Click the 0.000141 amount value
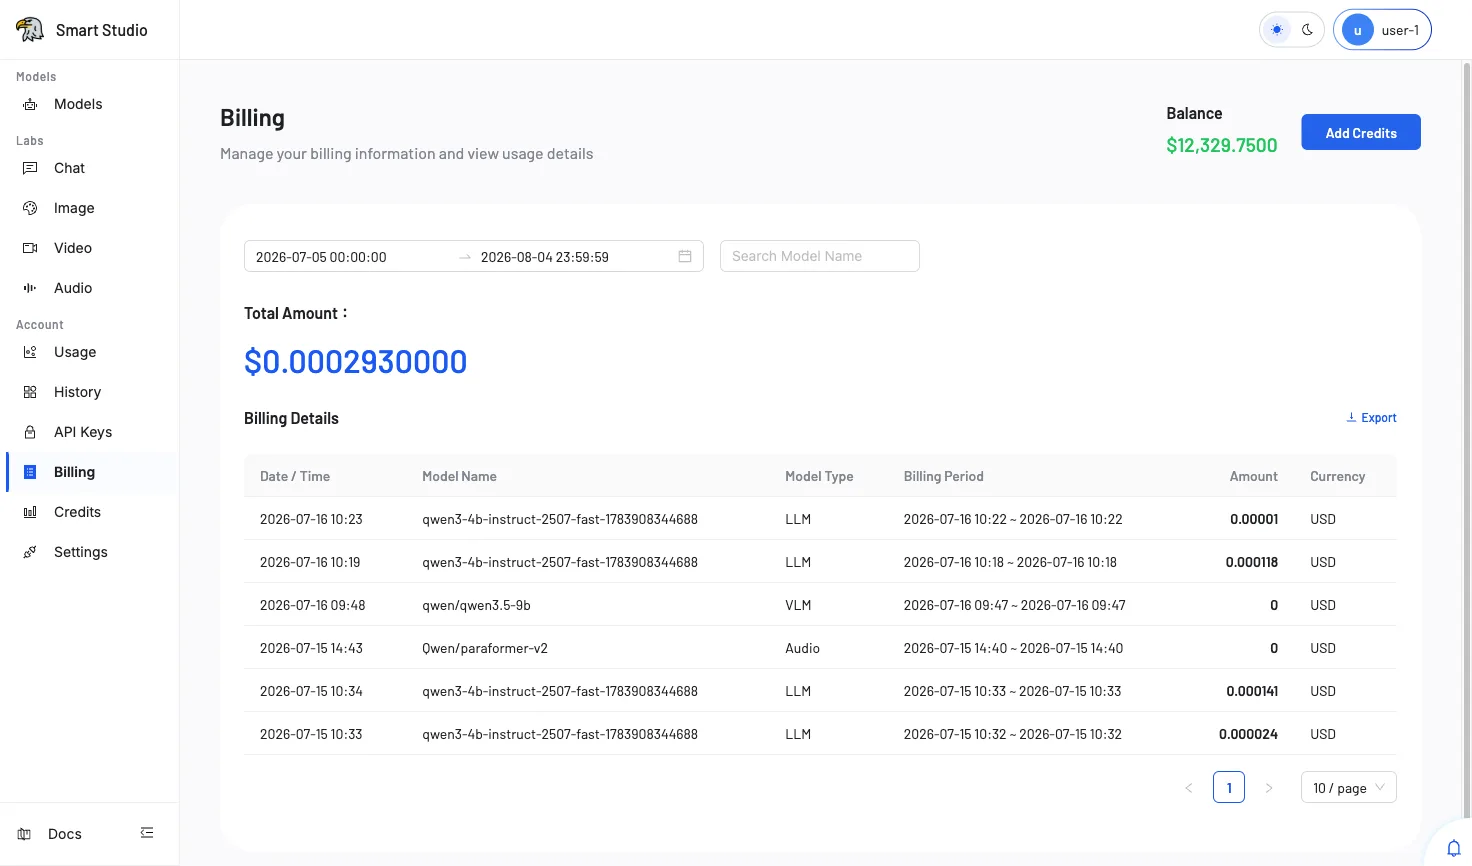The image size is (1472, 866). (x=1252, y=691)
